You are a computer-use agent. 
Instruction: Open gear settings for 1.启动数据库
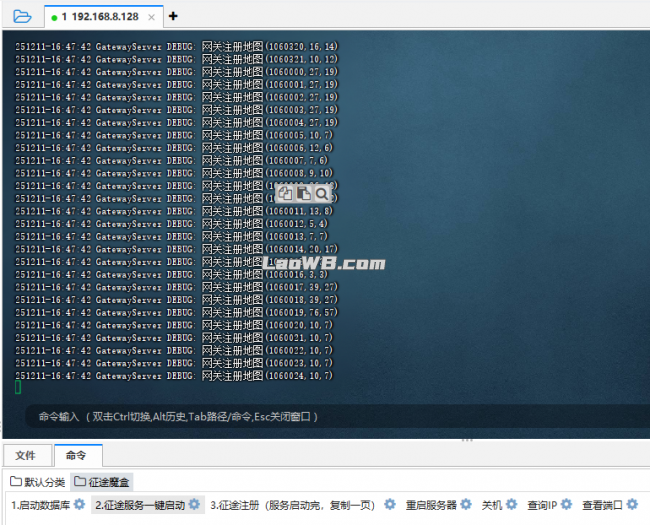point(79,505)
